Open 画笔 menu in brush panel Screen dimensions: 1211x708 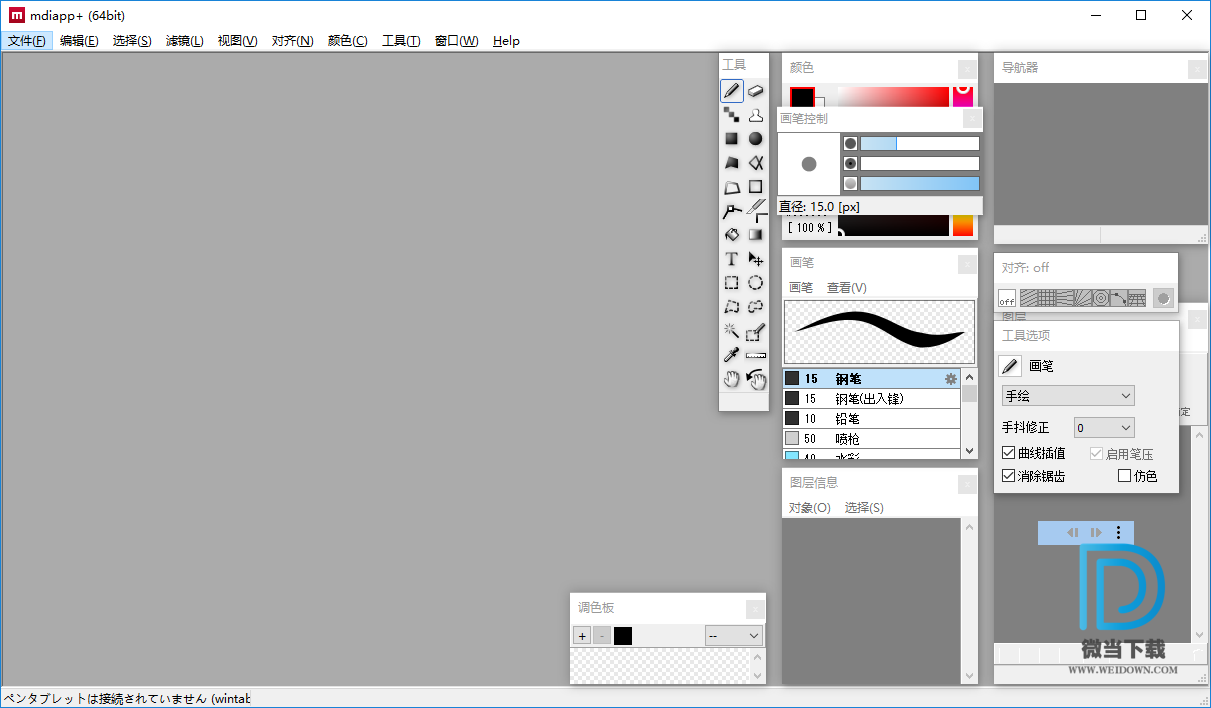click(801, 287)
